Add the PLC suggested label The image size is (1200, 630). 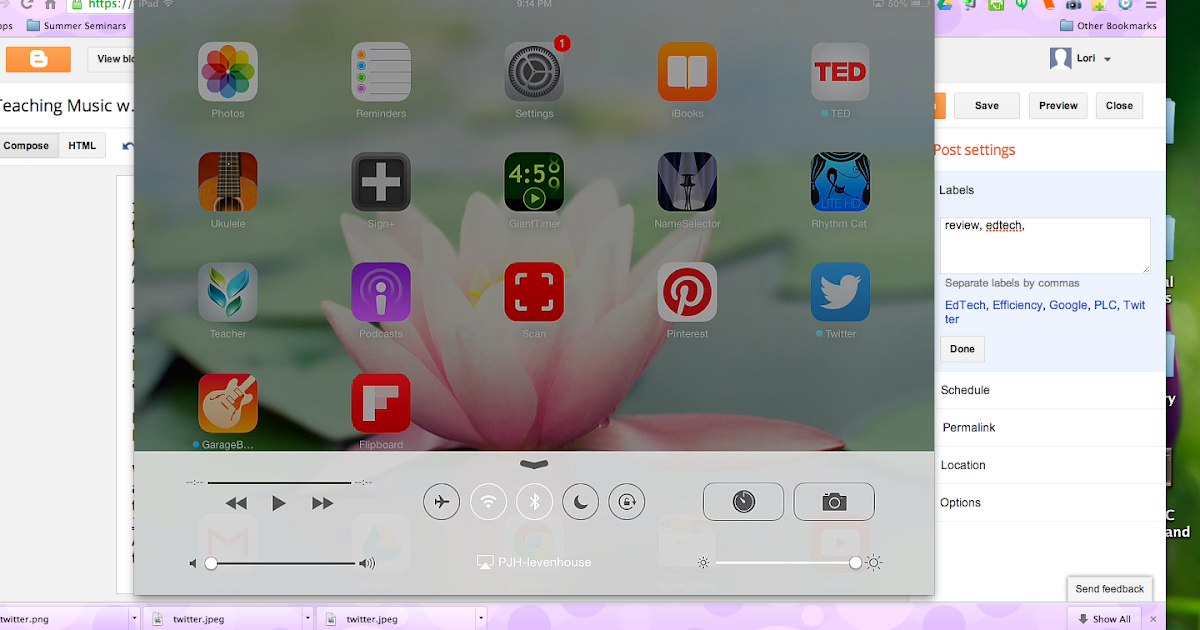[x=1105, y=305]
